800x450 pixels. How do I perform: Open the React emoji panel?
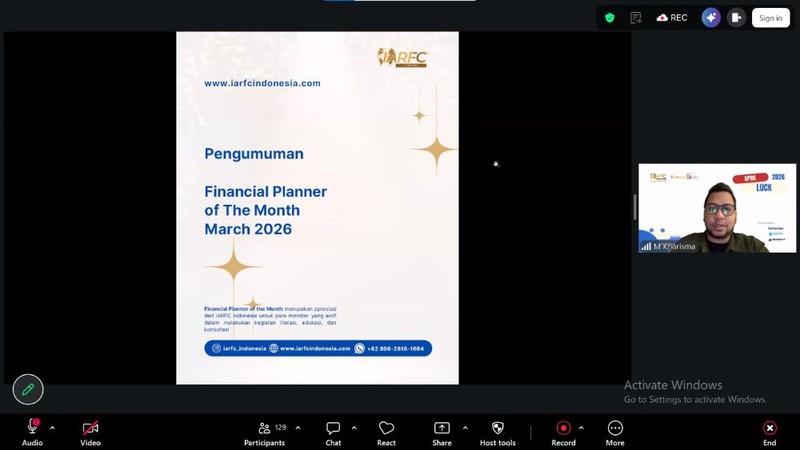pyautogui.click(x=386, y=433)
